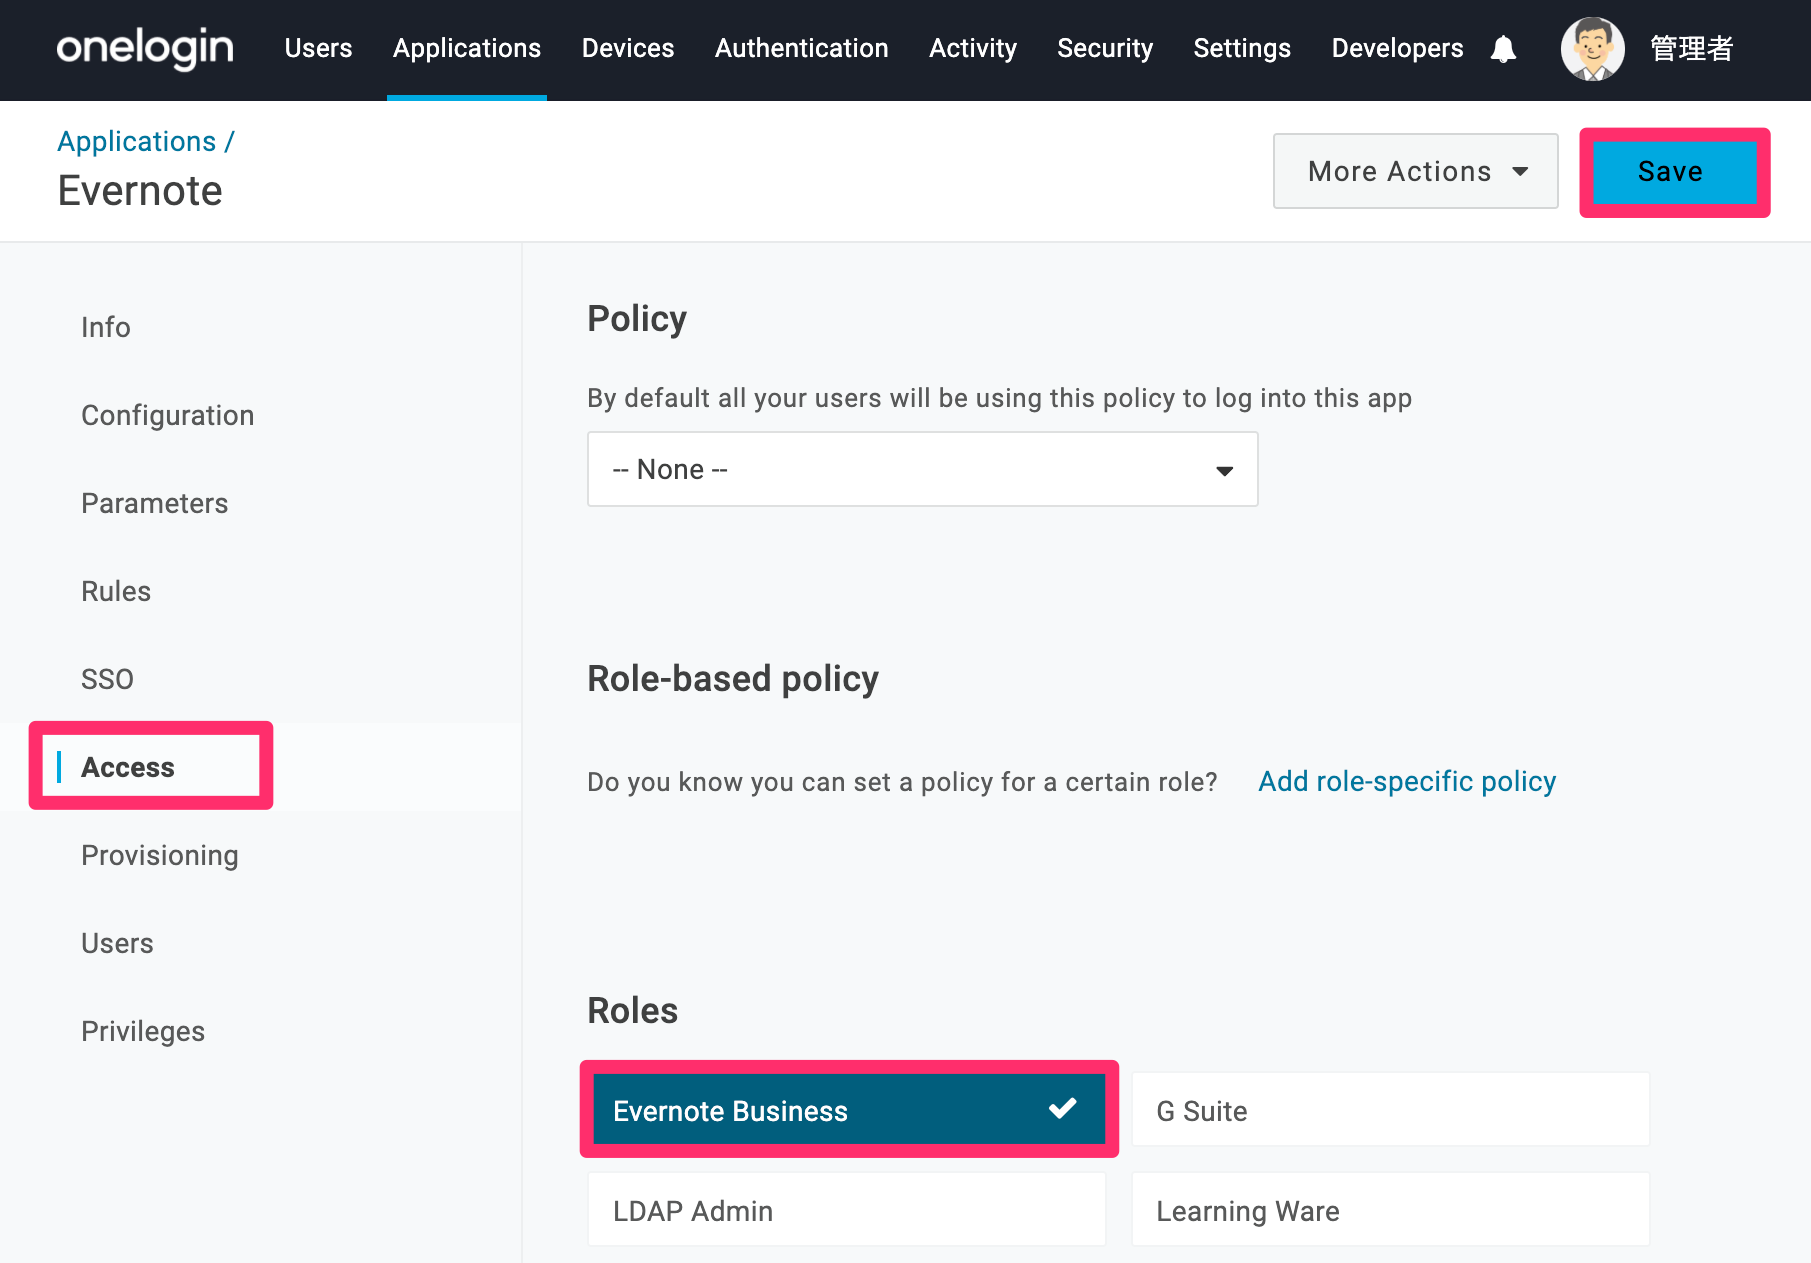Expand the Policy dropdown showing None
Image resolution: width=1811 pixels, height=1263 pixels.
tap(922, 469)
